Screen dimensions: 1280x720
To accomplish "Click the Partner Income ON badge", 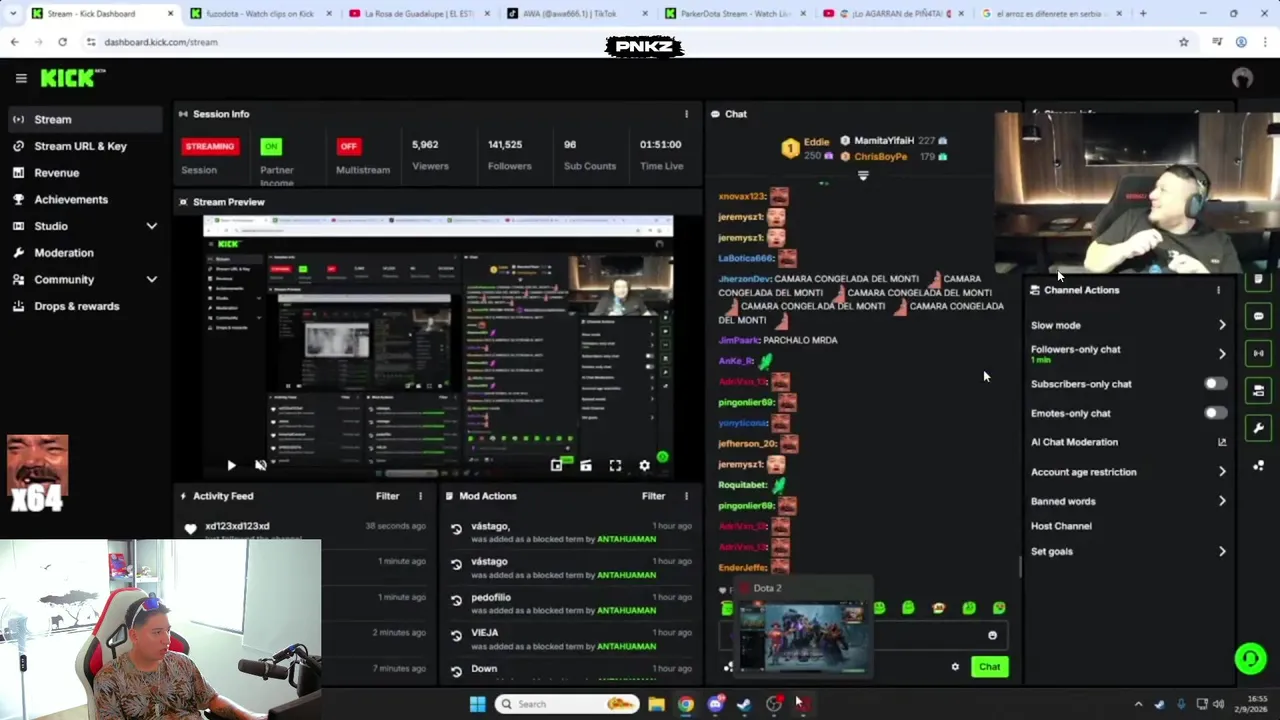I will pyautogui.click(x=271, y=146).
